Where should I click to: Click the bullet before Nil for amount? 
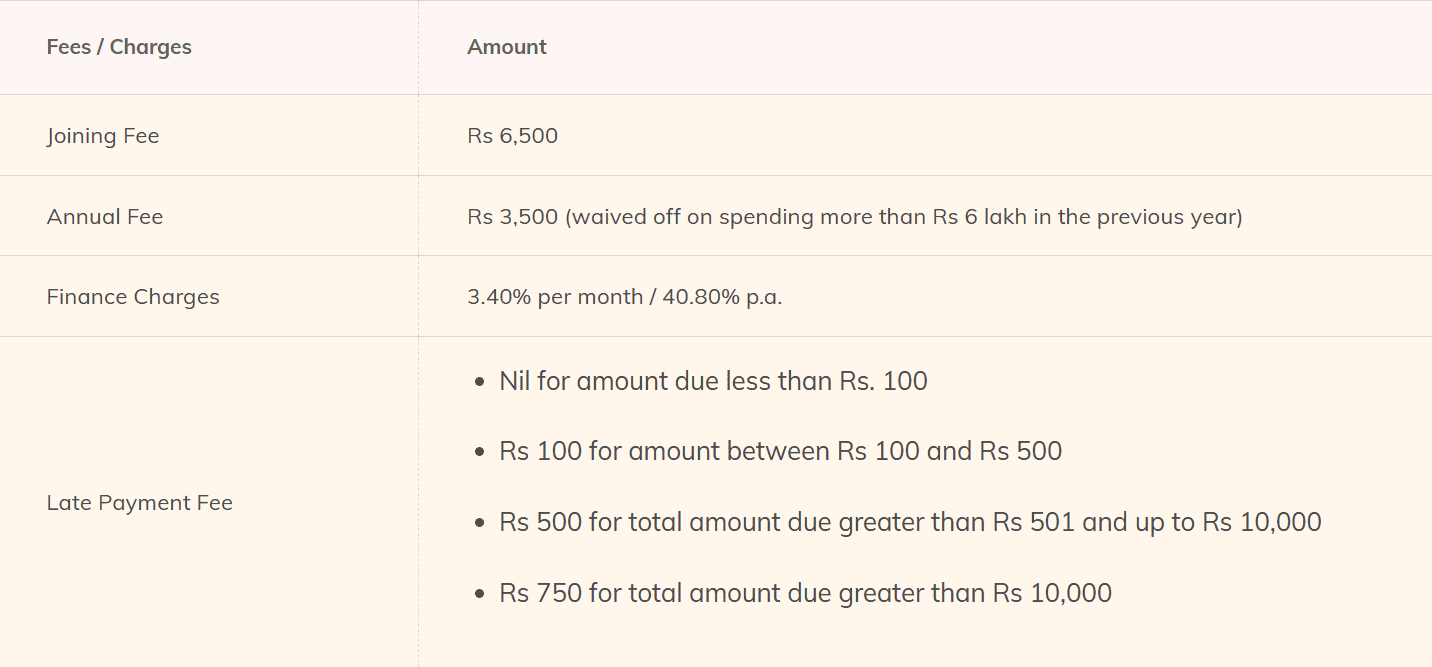point(480,382)
